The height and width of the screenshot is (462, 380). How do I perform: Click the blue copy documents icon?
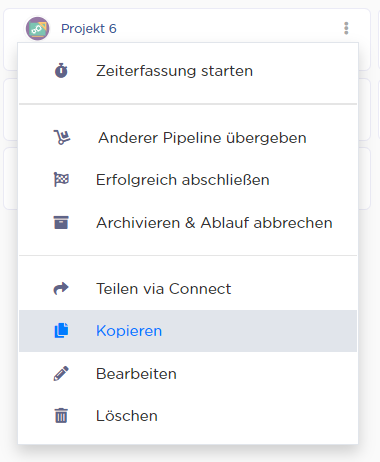coord(61,331)
